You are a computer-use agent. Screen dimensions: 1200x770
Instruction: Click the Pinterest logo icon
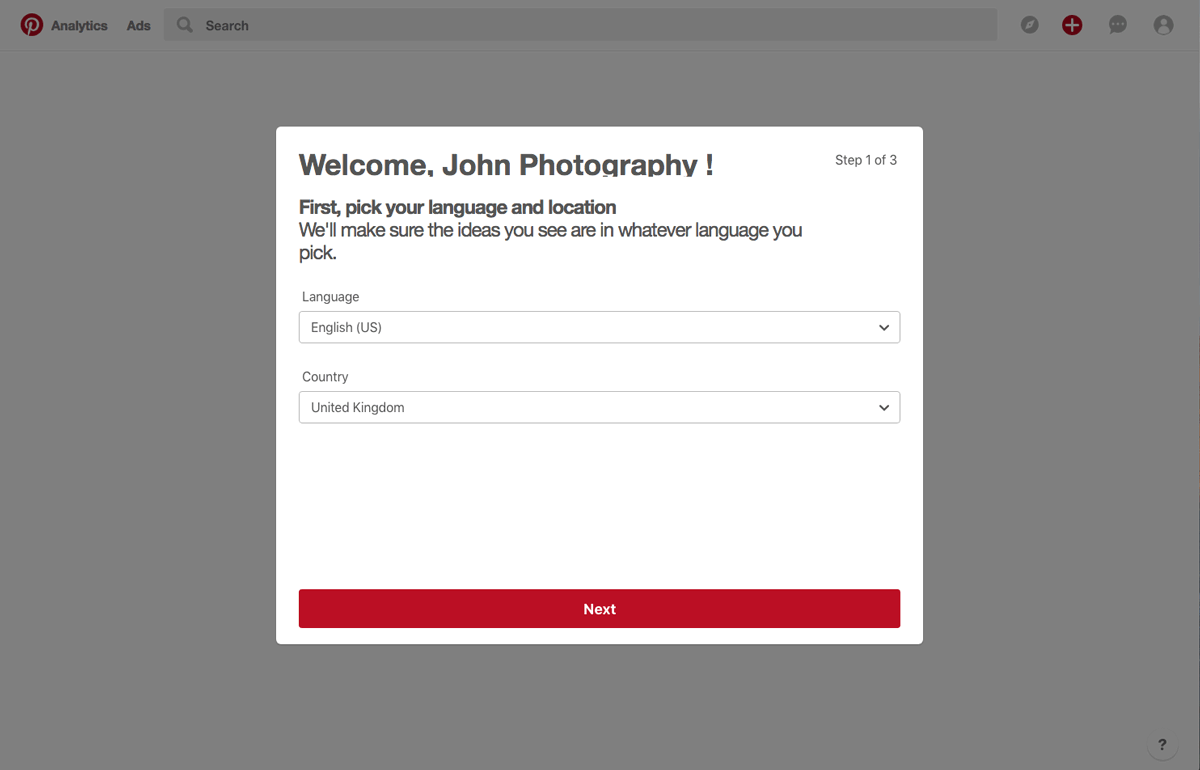32,24
